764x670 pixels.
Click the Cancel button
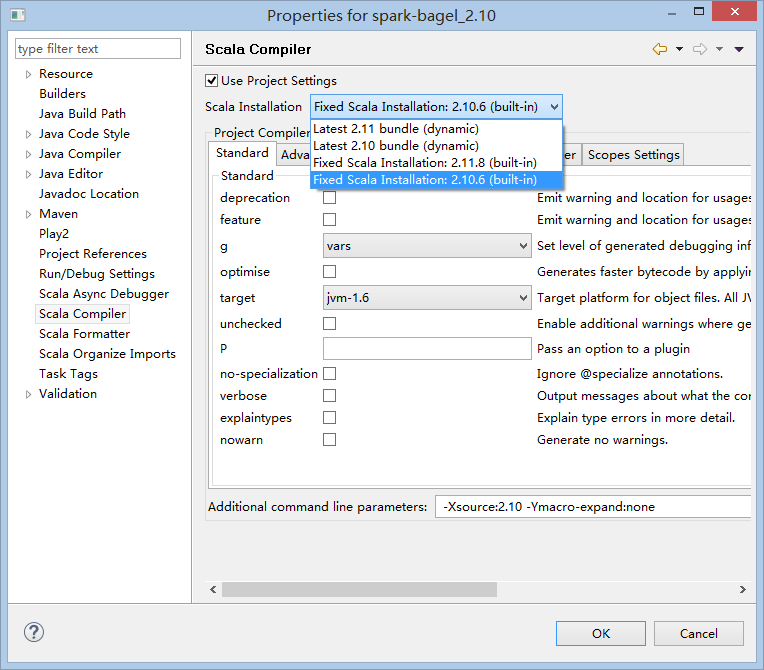pos(699,633)
